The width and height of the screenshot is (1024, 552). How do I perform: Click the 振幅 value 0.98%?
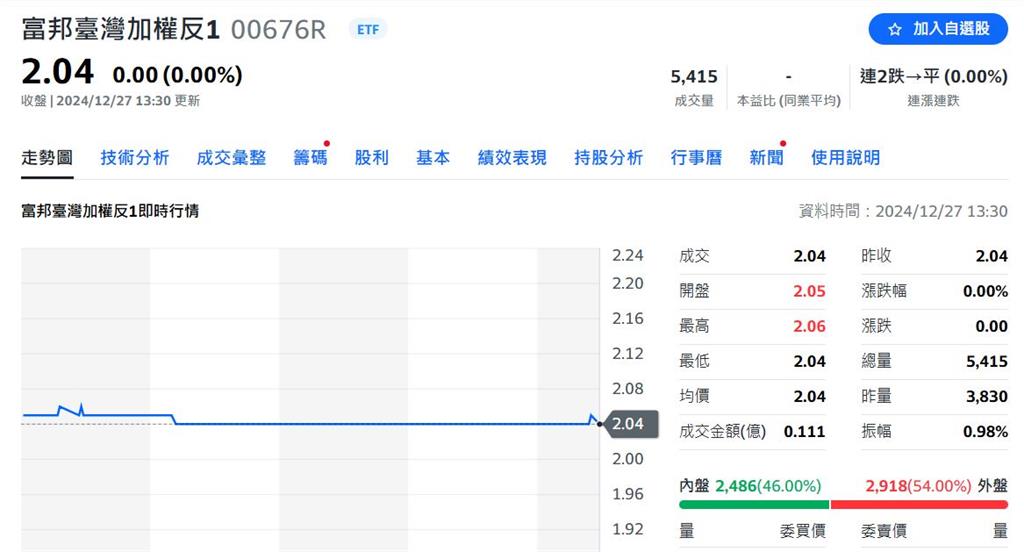click(985, 431)
